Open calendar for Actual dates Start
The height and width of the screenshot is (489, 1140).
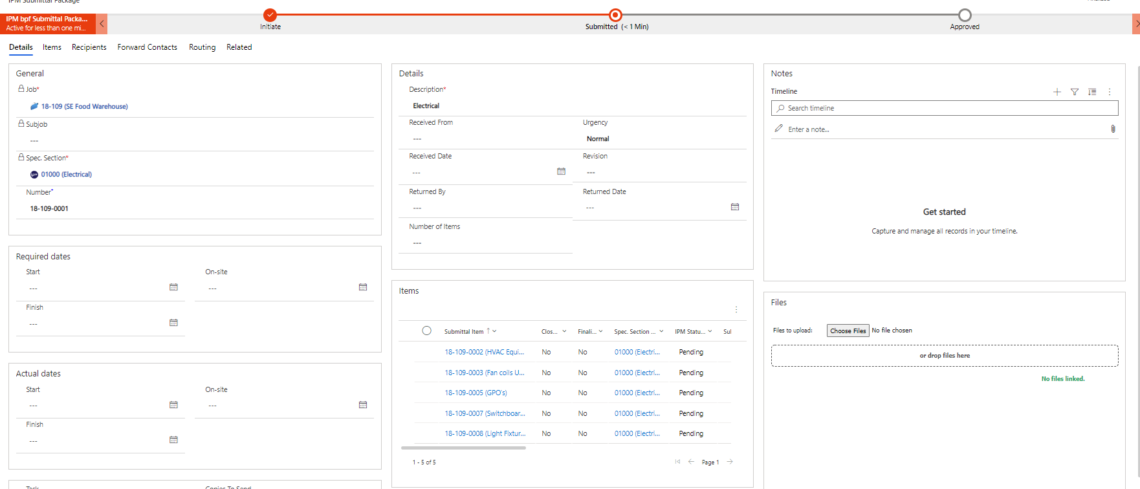pos(174,405)
